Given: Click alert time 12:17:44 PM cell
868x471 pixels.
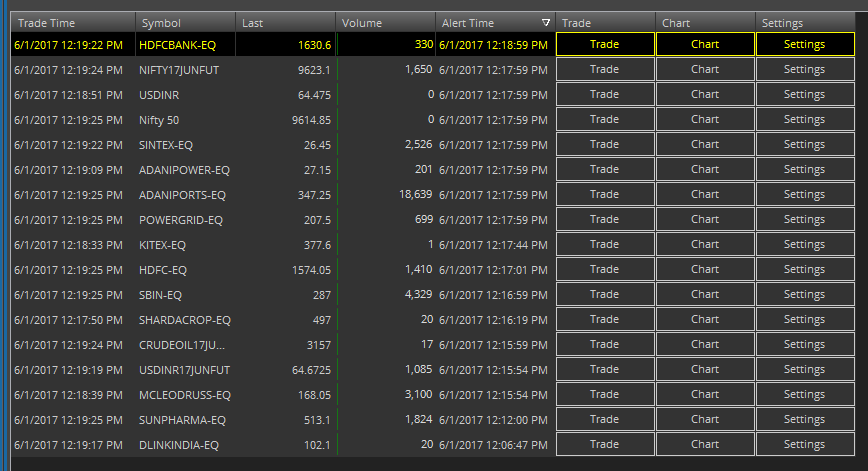Looking at the screenshot, I should pyautogui.click(x=495, y=245).
